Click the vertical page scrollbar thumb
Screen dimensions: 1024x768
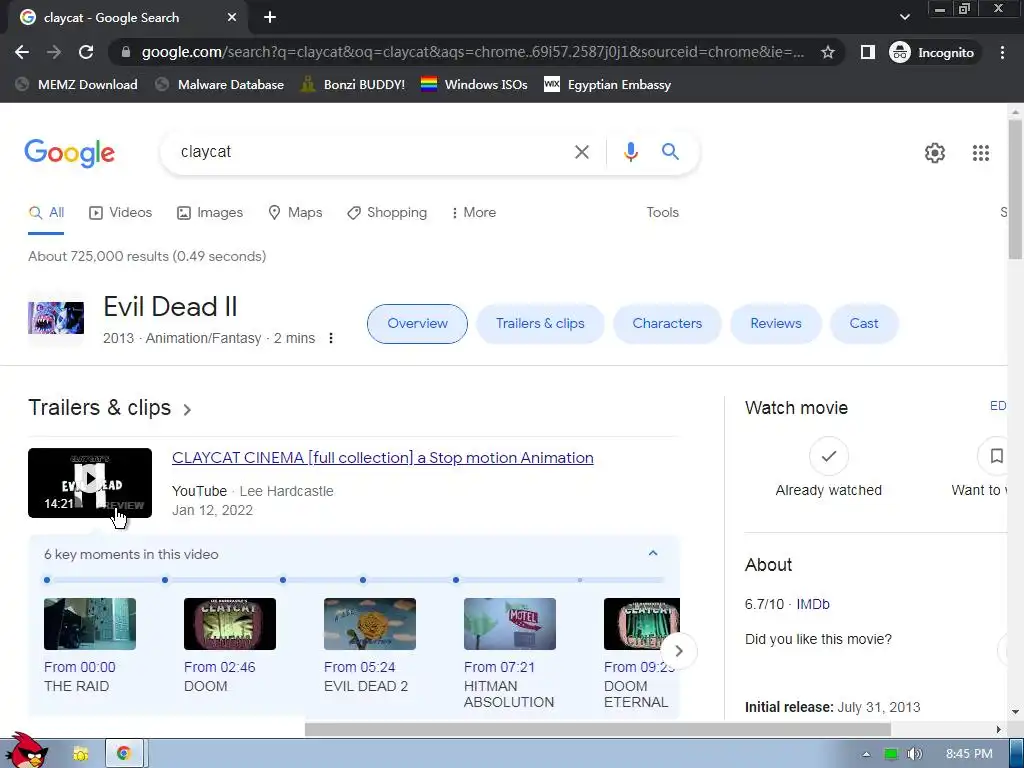[1015, 189]
